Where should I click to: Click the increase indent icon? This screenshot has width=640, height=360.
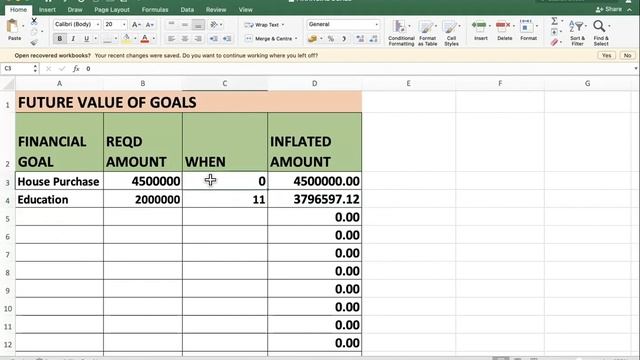point(227,39)
